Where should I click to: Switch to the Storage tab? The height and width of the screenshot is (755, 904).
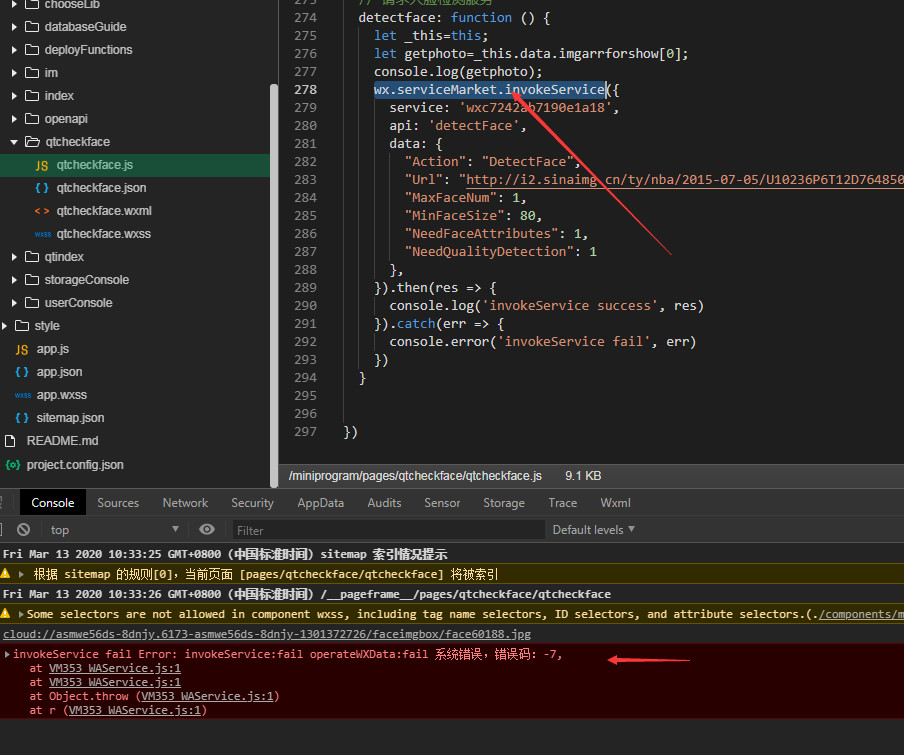(x=504, y=503)
